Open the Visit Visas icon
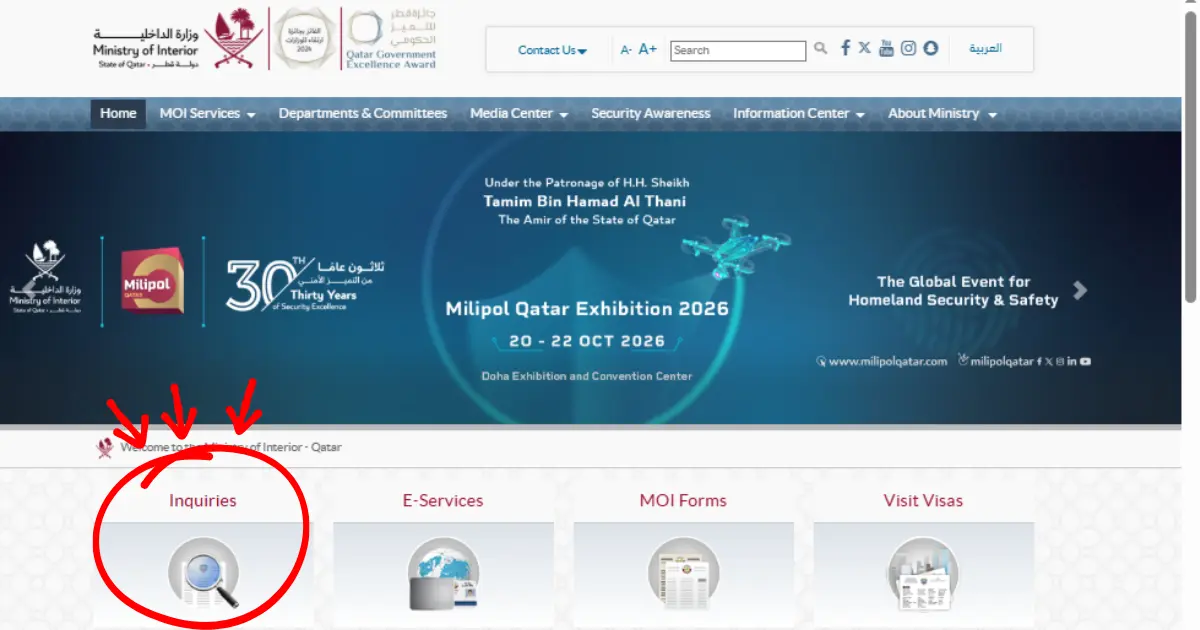Image resolution: width=1200 pixels, height=630 pixels. 924,574
